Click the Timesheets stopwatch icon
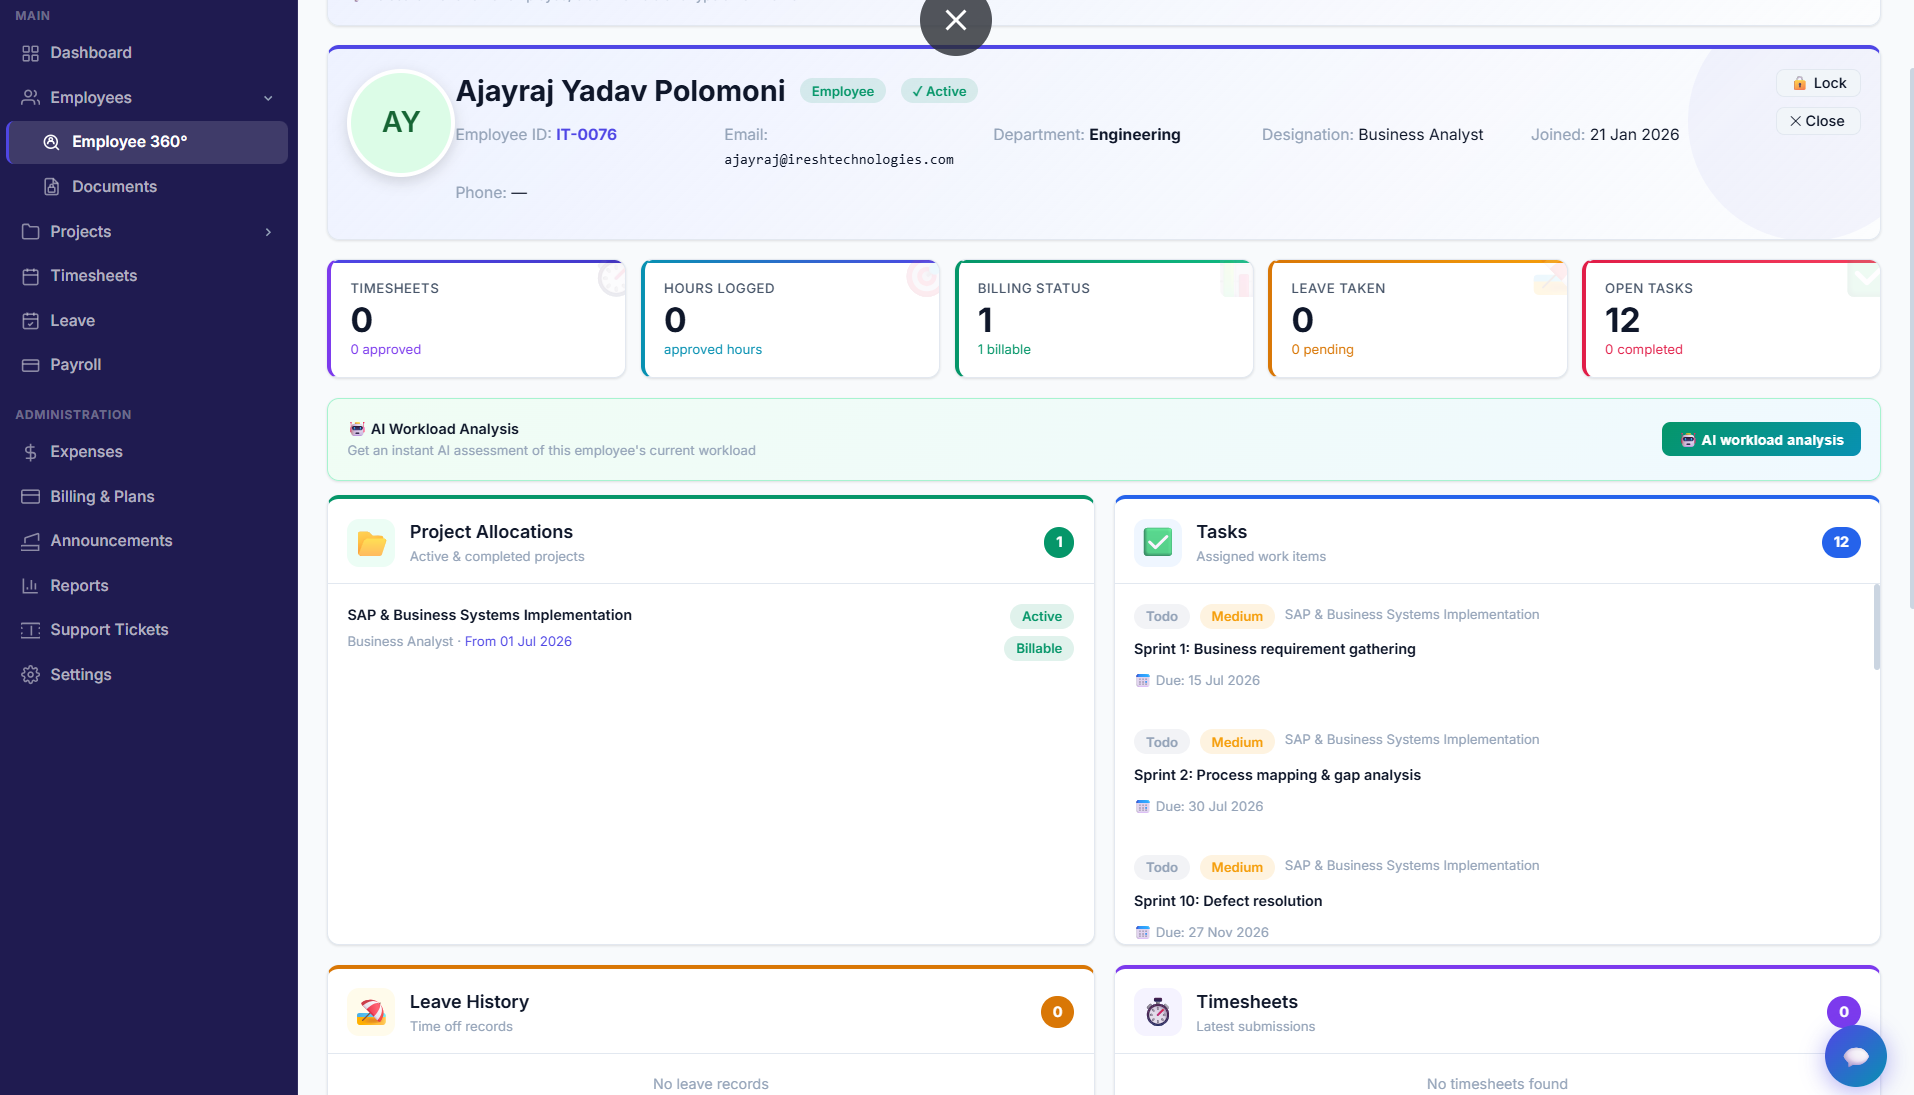This screenshot has width=1914, height=1095. coord(1158,1013)
